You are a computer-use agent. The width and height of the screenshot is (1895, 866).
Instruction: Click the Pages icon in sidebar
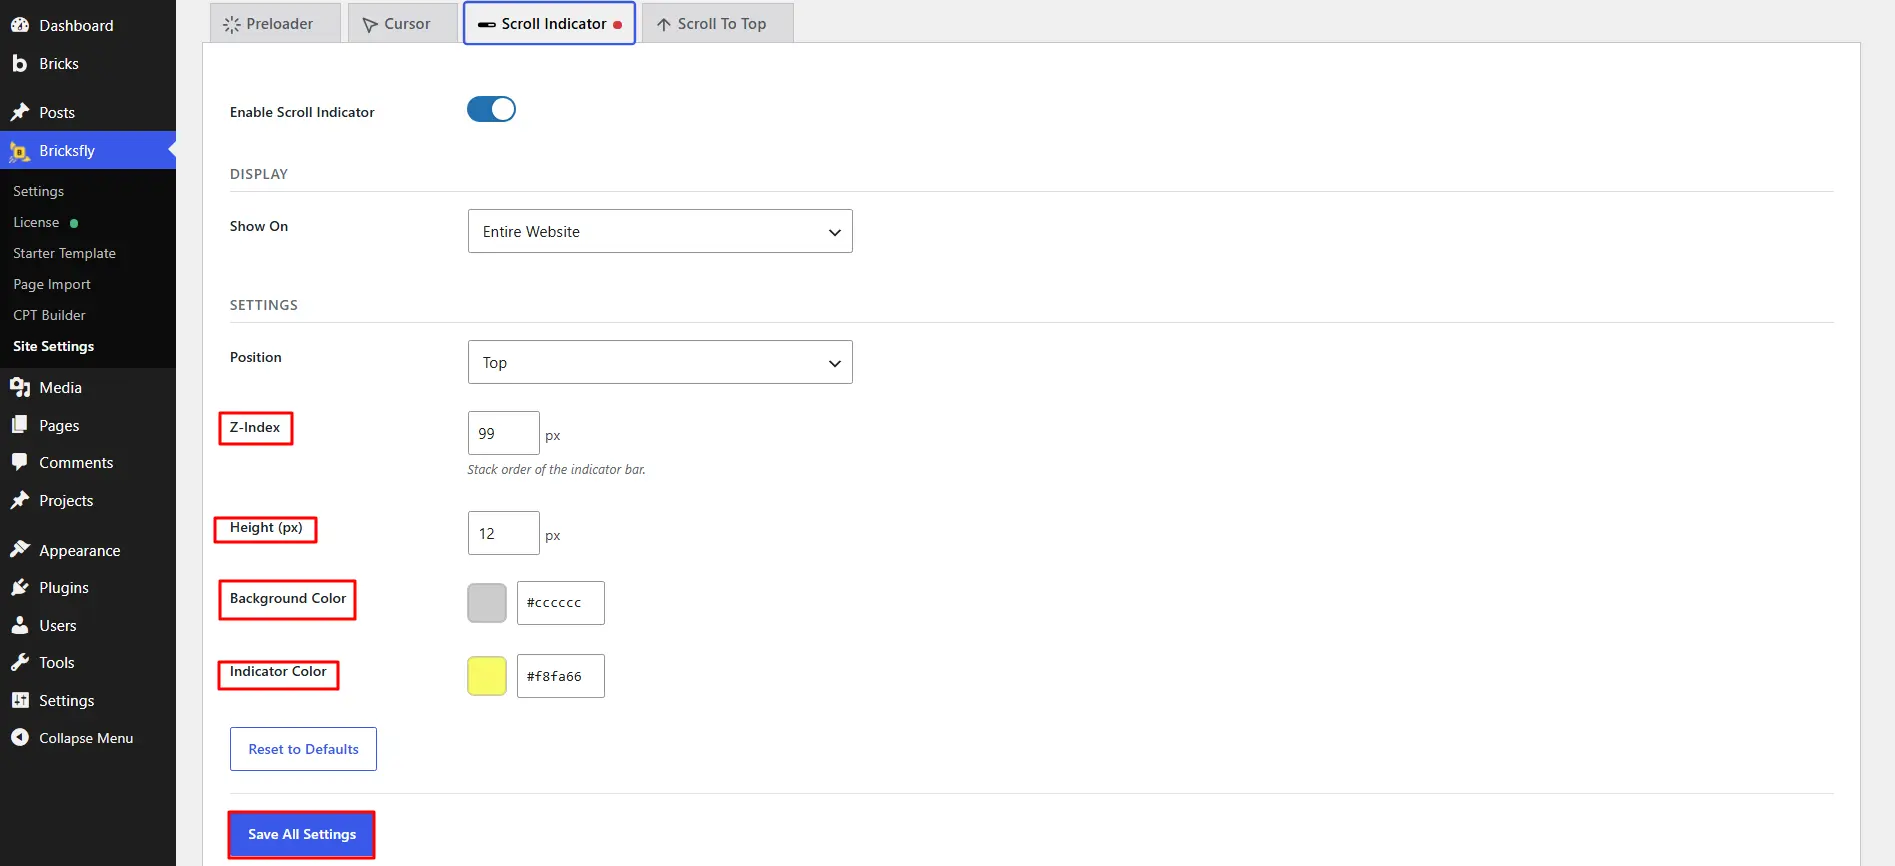click(20, 425)
